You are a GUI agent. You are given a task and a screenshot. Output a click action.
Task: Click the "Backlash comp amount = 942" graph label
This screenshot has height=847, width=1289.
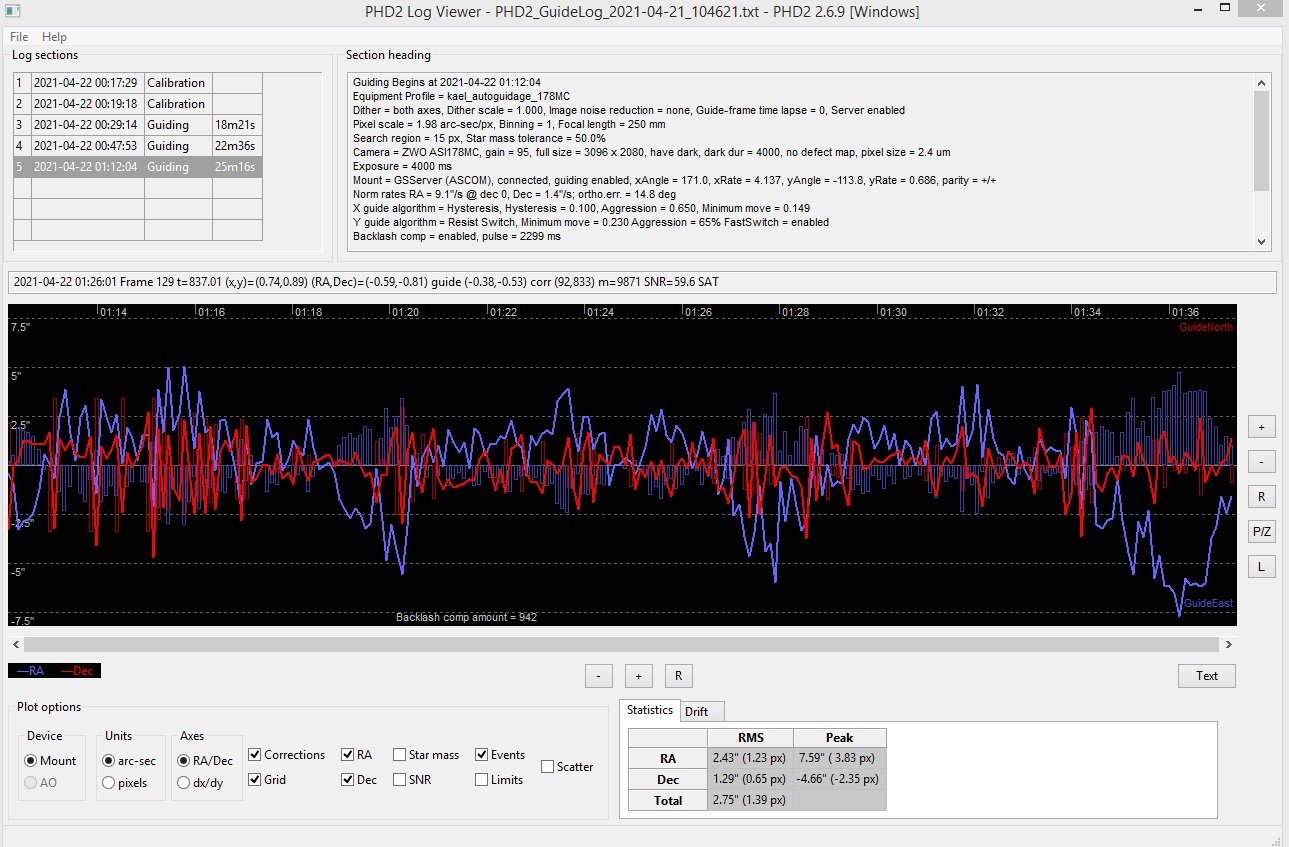click(x=467, y=617)
